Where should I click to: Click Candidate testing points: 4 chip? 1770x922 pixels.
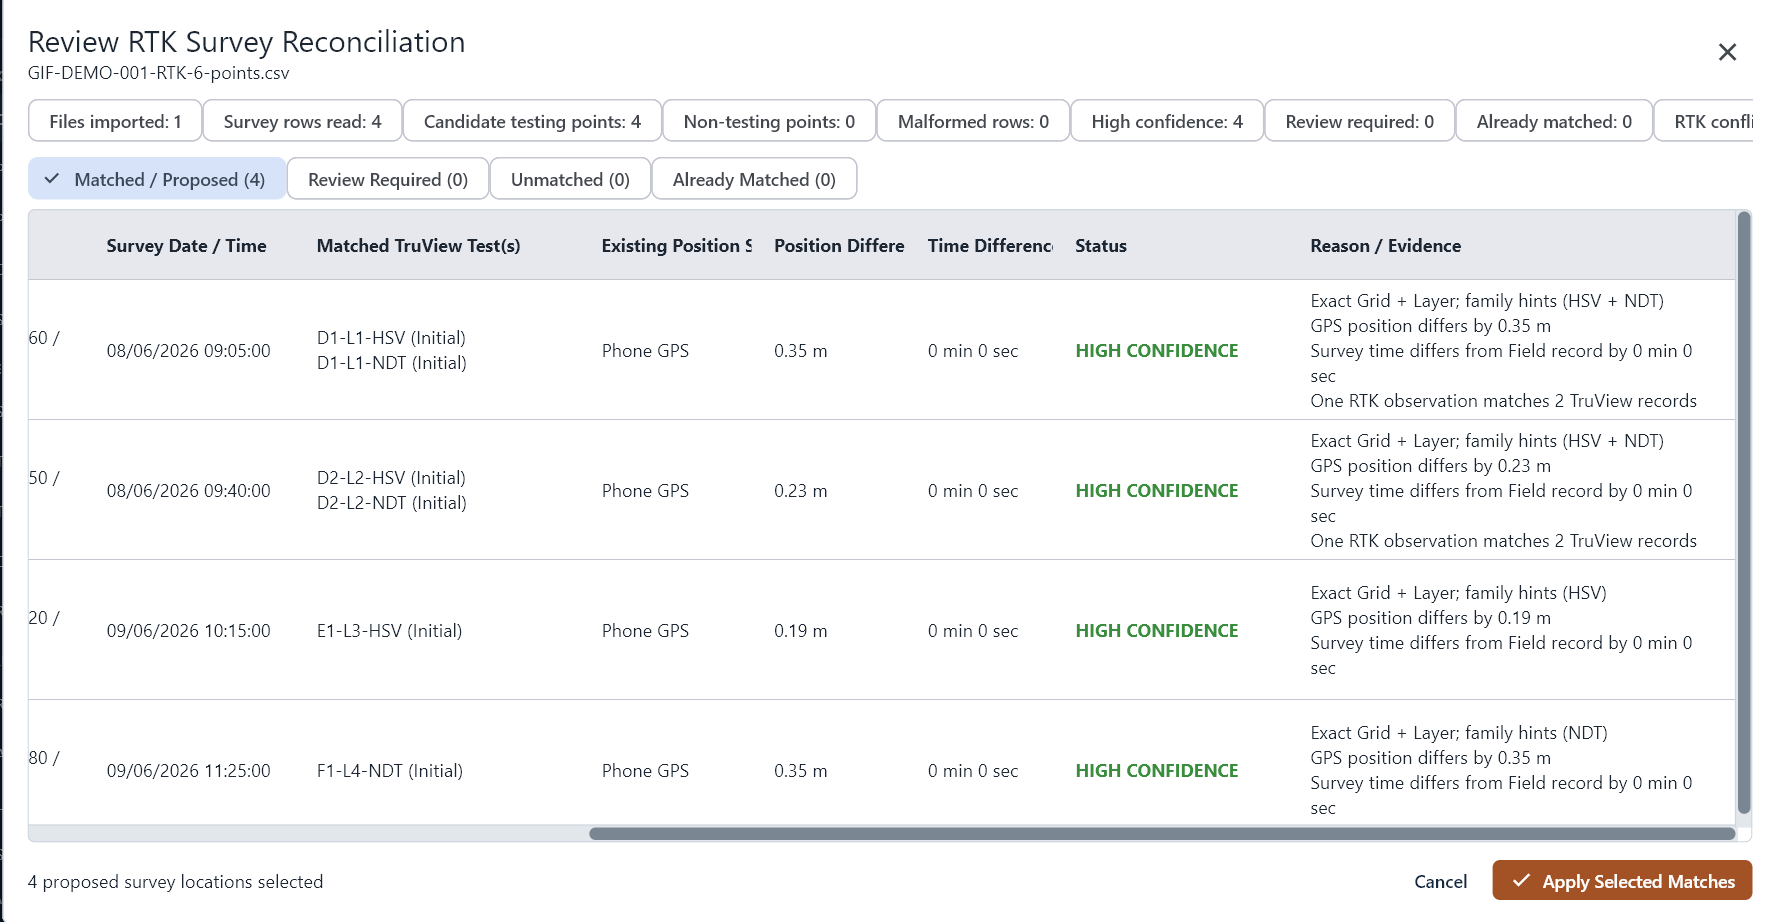point(532,121)
